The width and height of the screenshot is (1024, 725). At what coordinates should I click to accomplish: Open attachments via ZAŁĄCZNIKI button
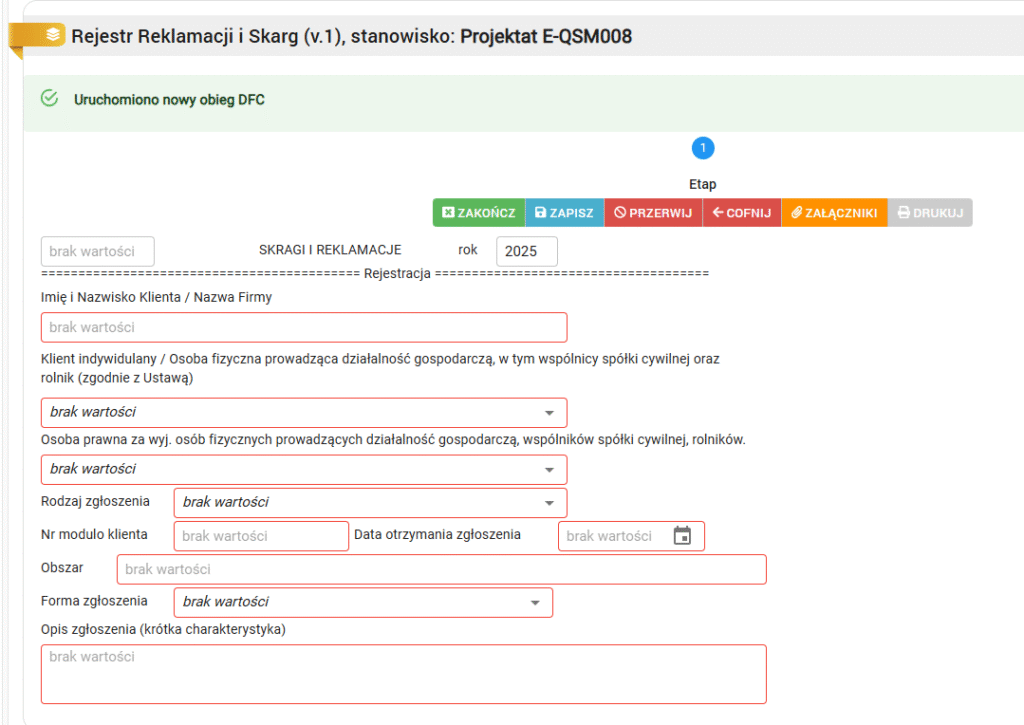[834, 213]
